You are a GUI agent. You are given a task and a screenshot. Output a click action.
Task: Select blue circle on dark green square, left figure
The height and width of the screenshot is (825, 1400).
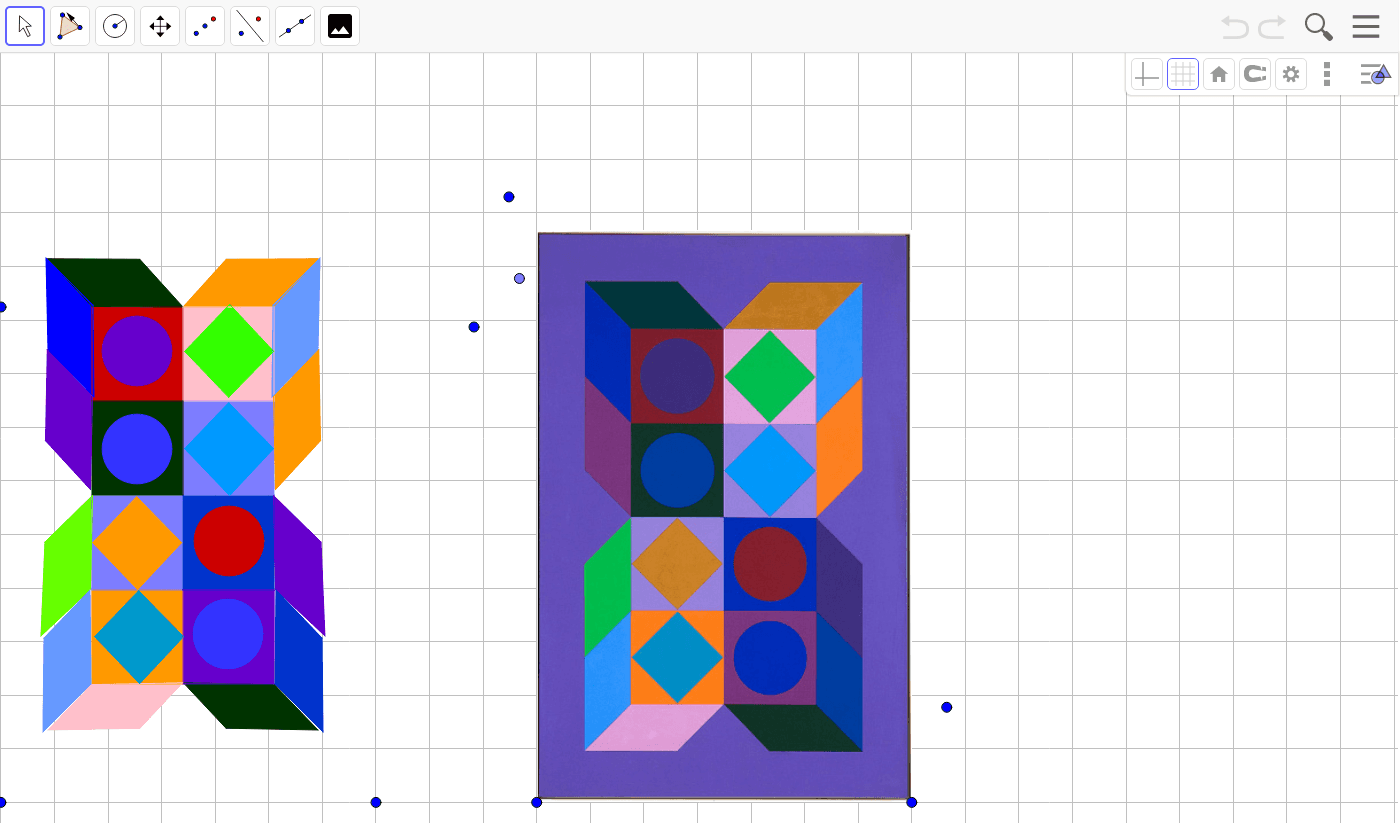(137, 448)
